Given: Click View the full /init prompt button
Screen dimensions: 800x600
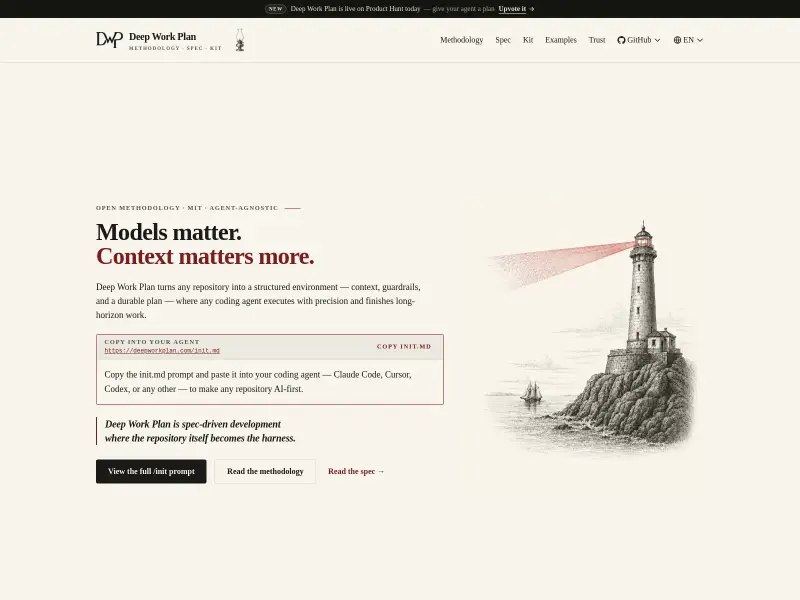Looking at the screenshot, I should point(151,471).
